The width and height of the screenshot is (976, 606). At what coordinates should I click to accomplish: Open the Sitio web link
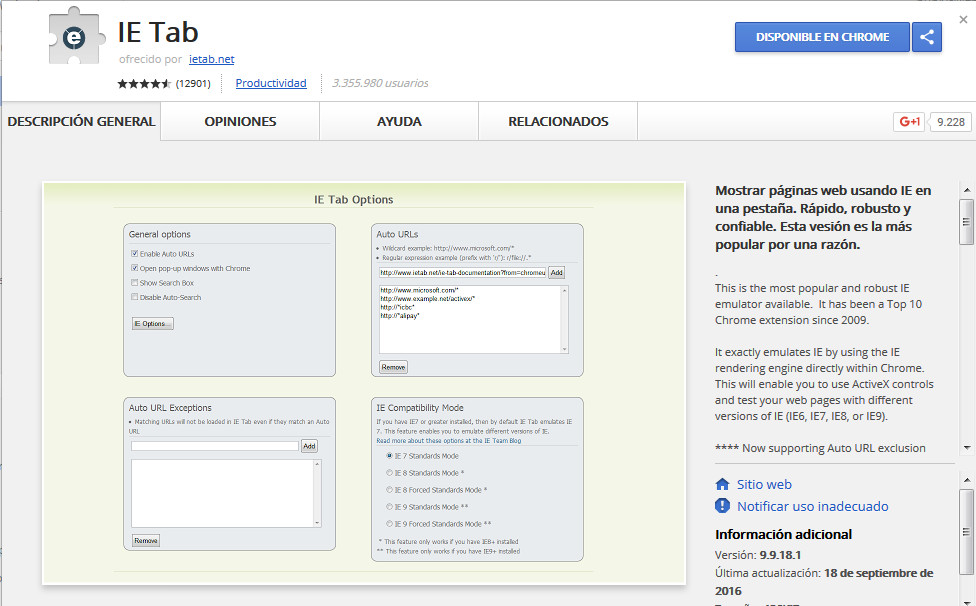pos(764,484)
